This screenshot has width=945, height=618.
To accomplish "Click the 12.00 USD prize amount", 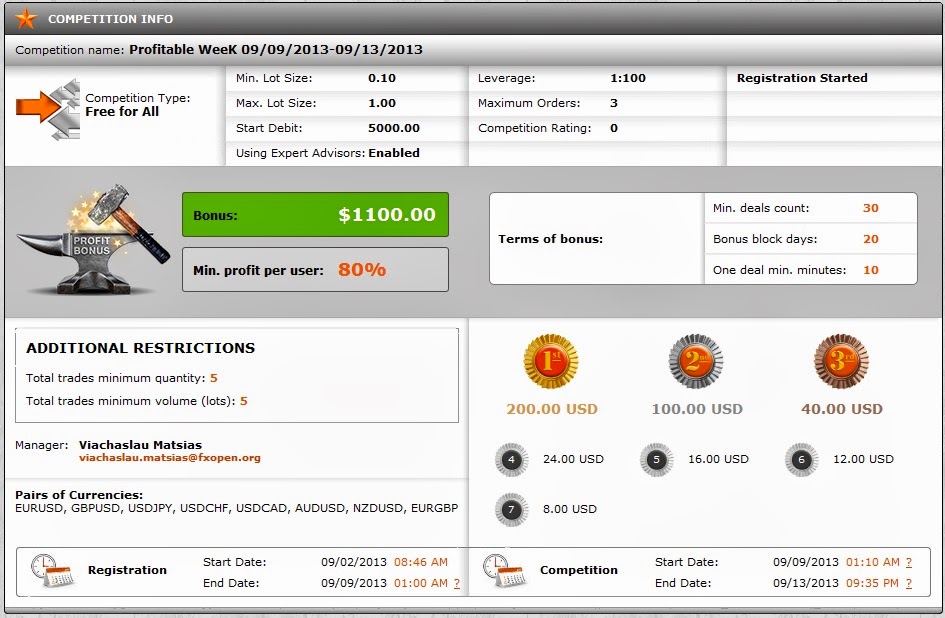I will pyautogui.click(x=864, y=459).
